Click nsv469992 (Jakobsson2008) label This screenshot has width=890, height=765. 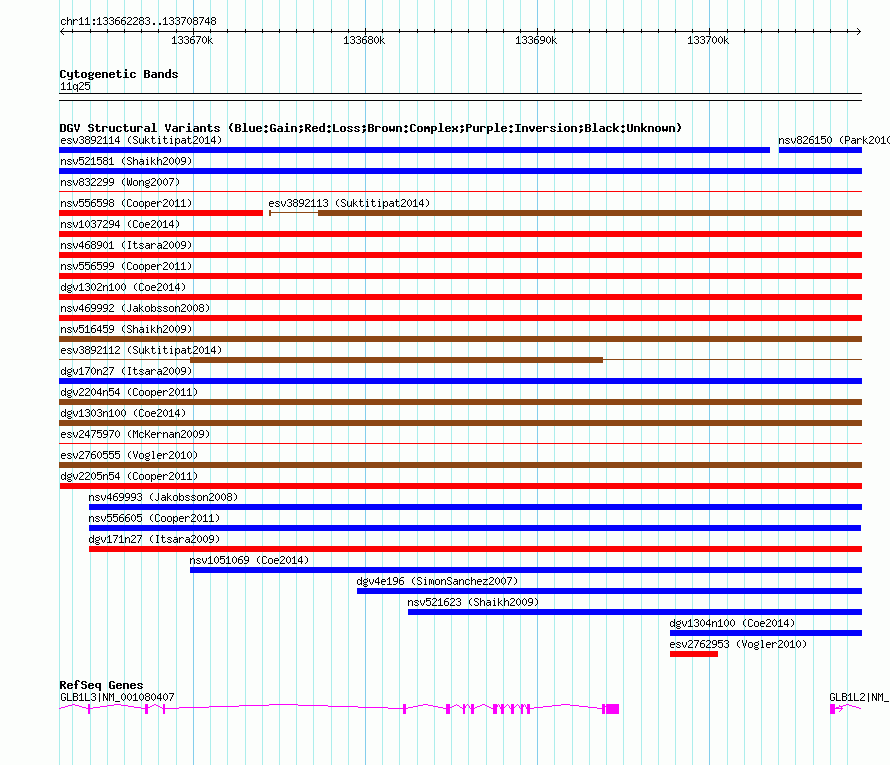[135, 308]
